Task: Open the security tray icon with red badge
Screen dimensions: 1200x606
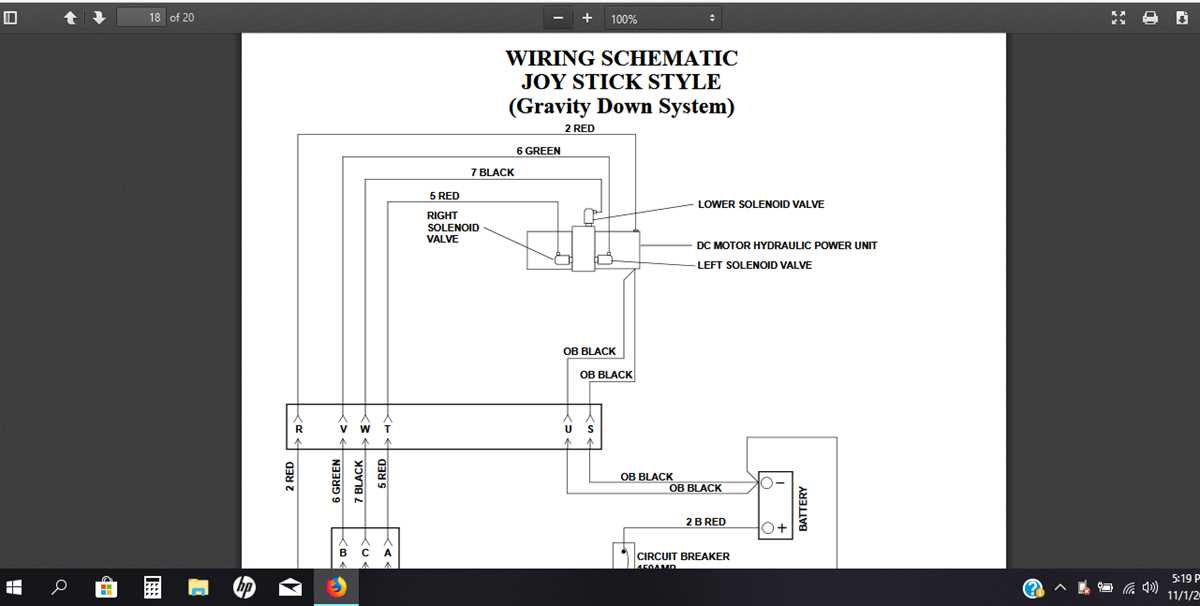Action: coord(1083,588)
